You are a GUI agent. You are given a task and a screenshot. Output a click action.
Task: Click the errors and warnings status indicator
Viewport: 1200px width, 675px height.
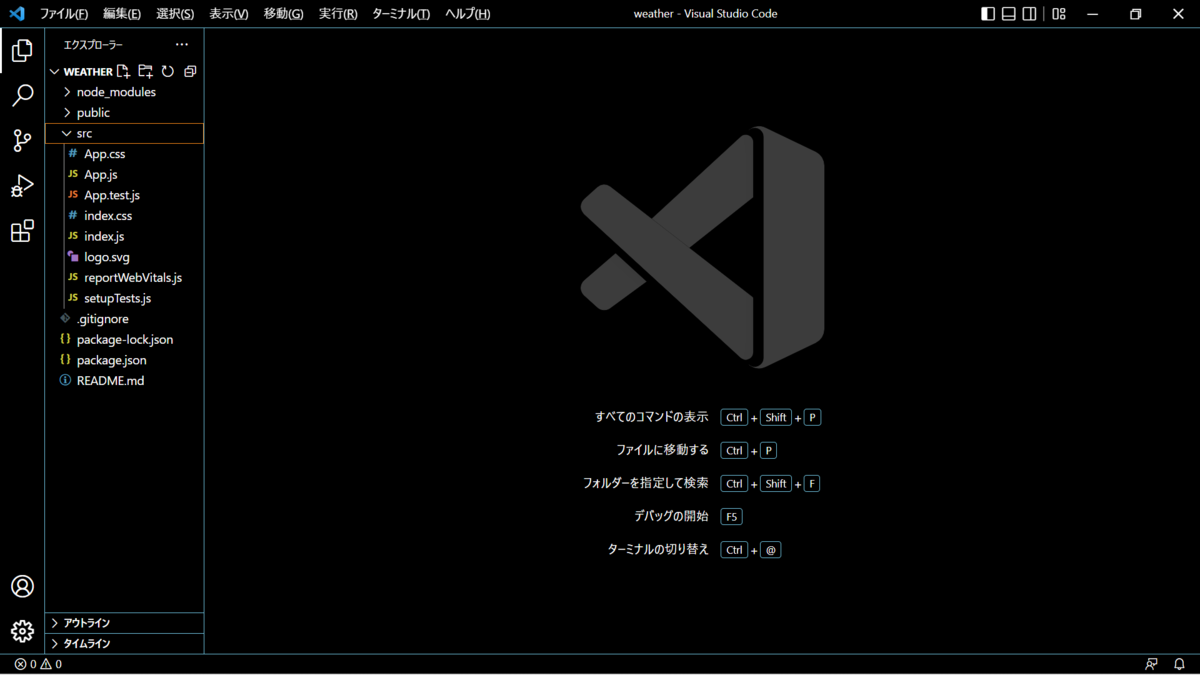coord(38,664)
